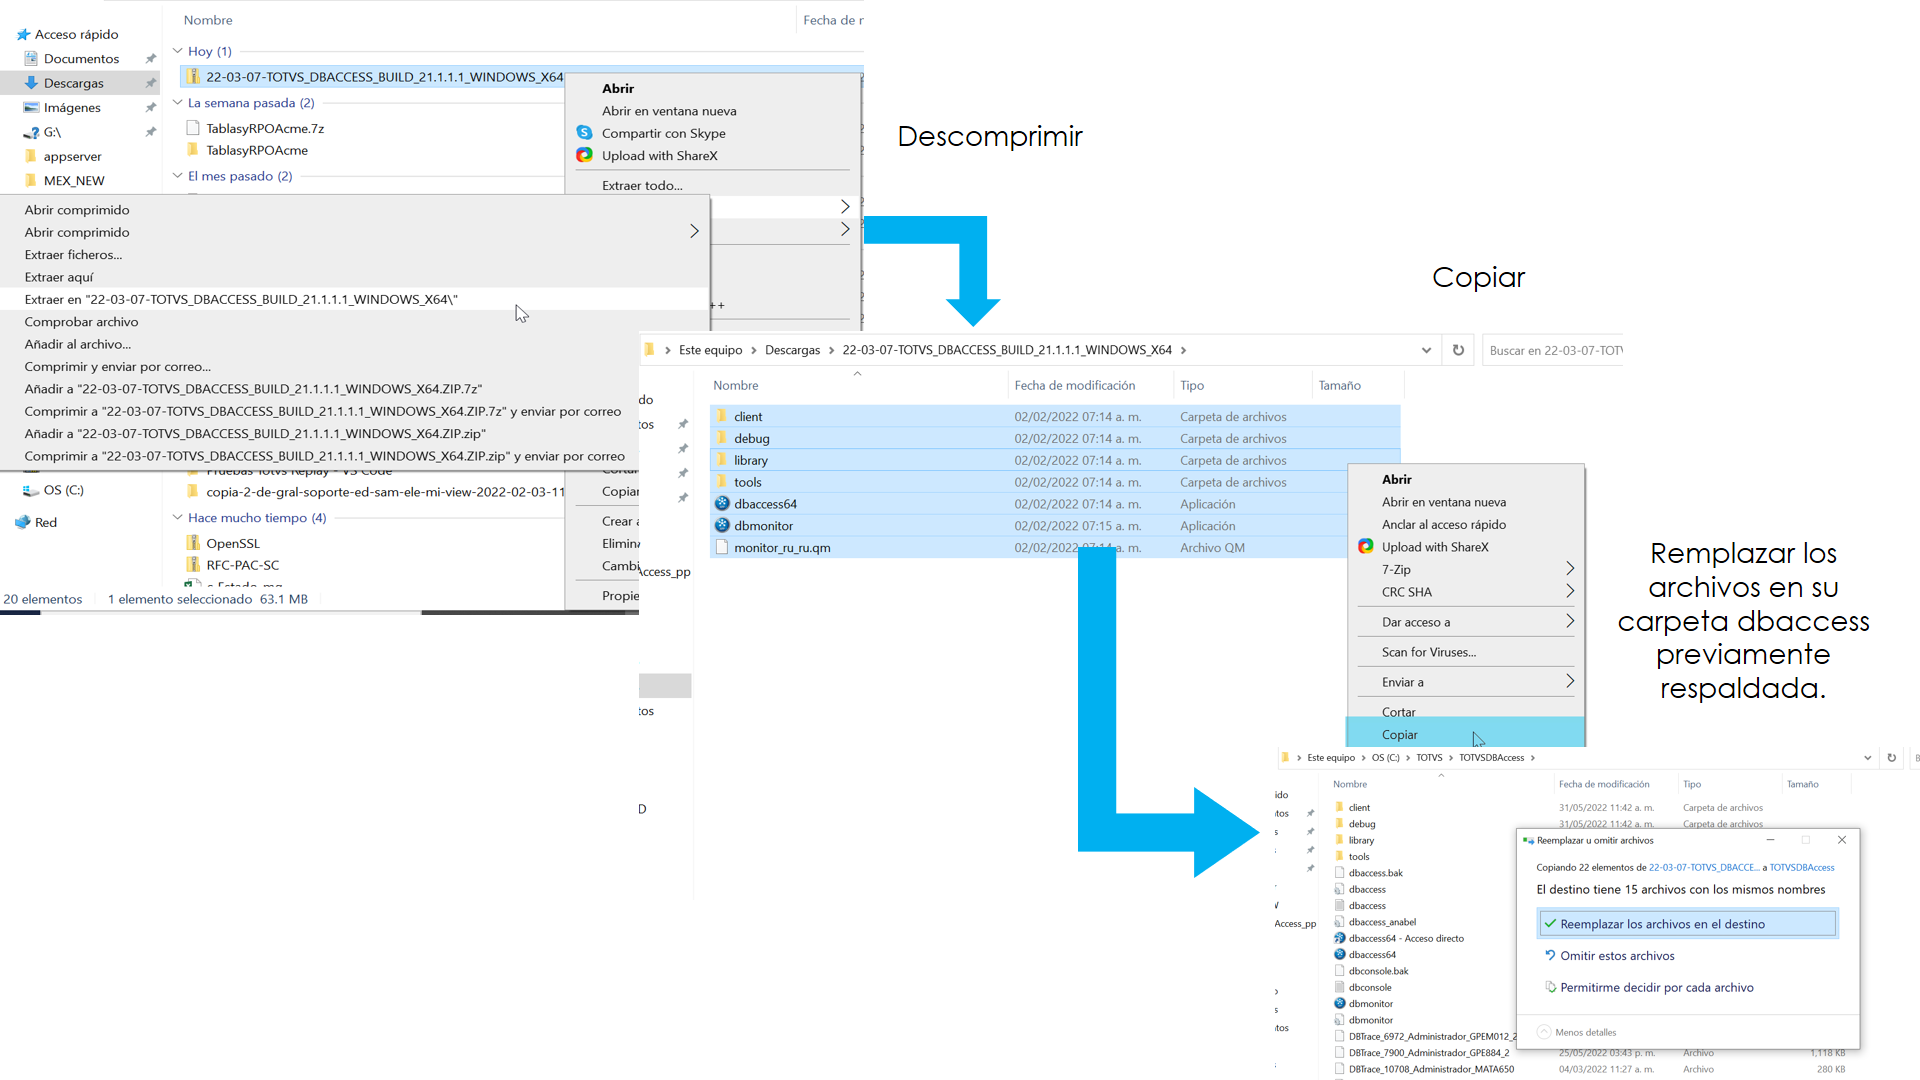Click the Acceso rápido star icon
This screenshot has height=1080, width=1920.
point(23,34)
